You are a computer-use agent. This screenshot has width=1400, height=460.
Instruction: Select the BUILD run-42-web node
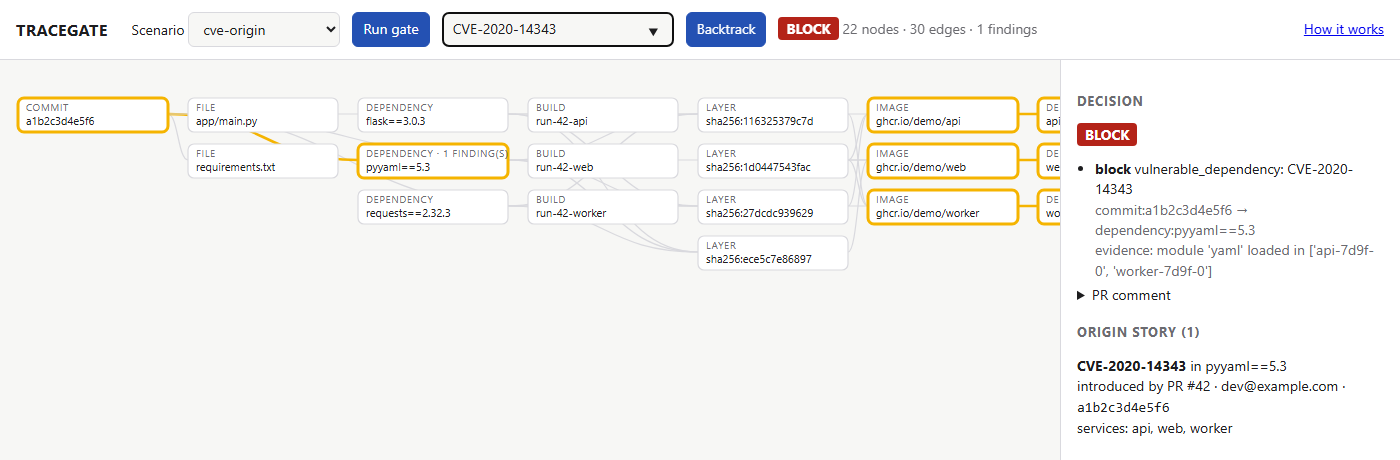pyautogui.click(x=603, y=161)
